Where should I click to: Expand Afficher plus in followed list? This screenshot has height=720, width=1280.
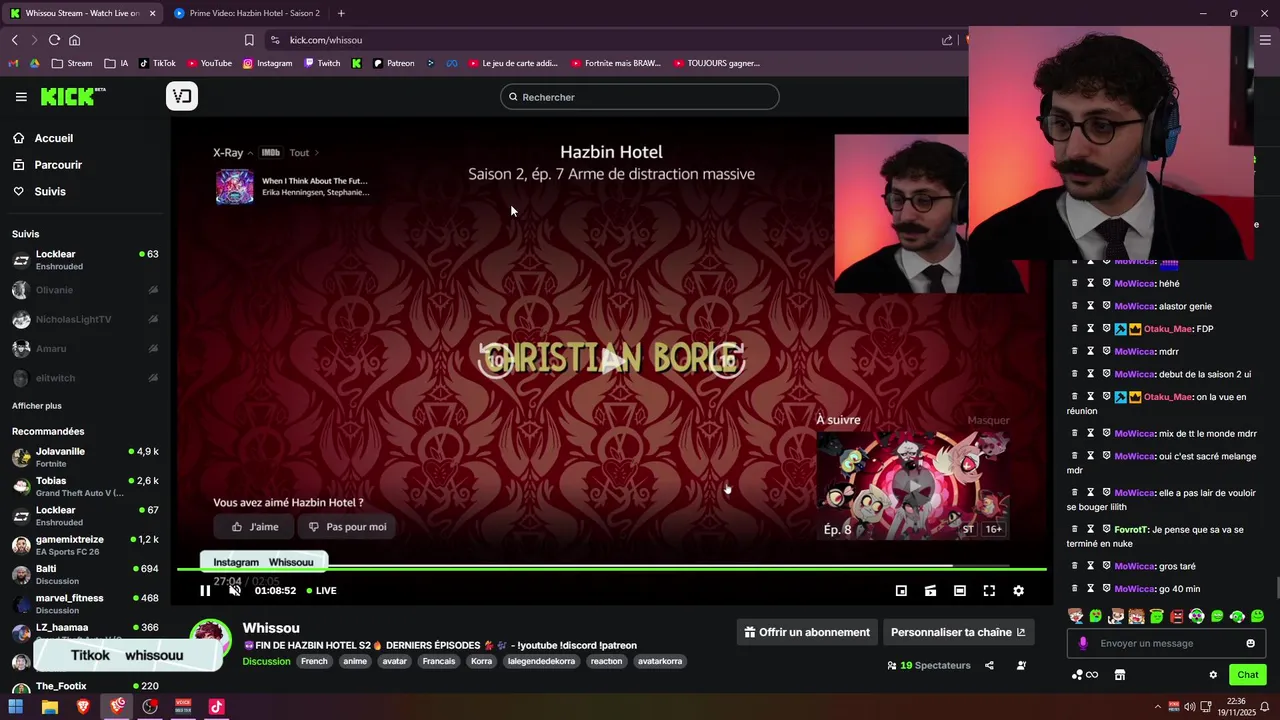coord(37,406)
